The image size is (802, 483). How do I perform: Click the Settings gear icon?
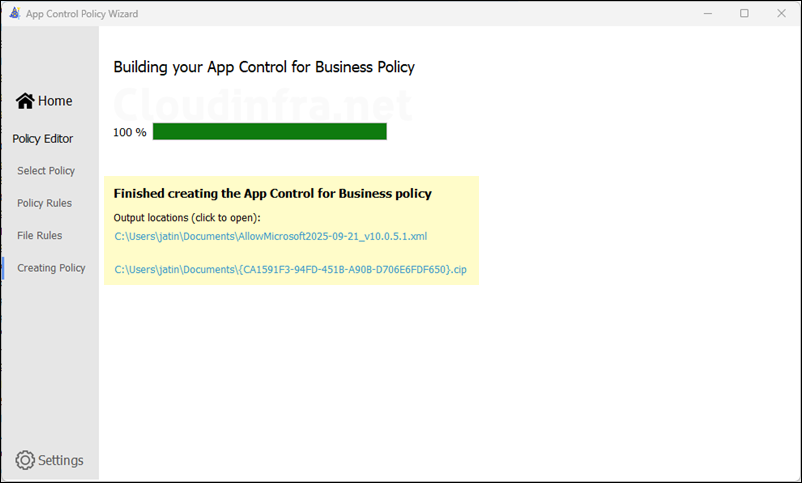25,460
